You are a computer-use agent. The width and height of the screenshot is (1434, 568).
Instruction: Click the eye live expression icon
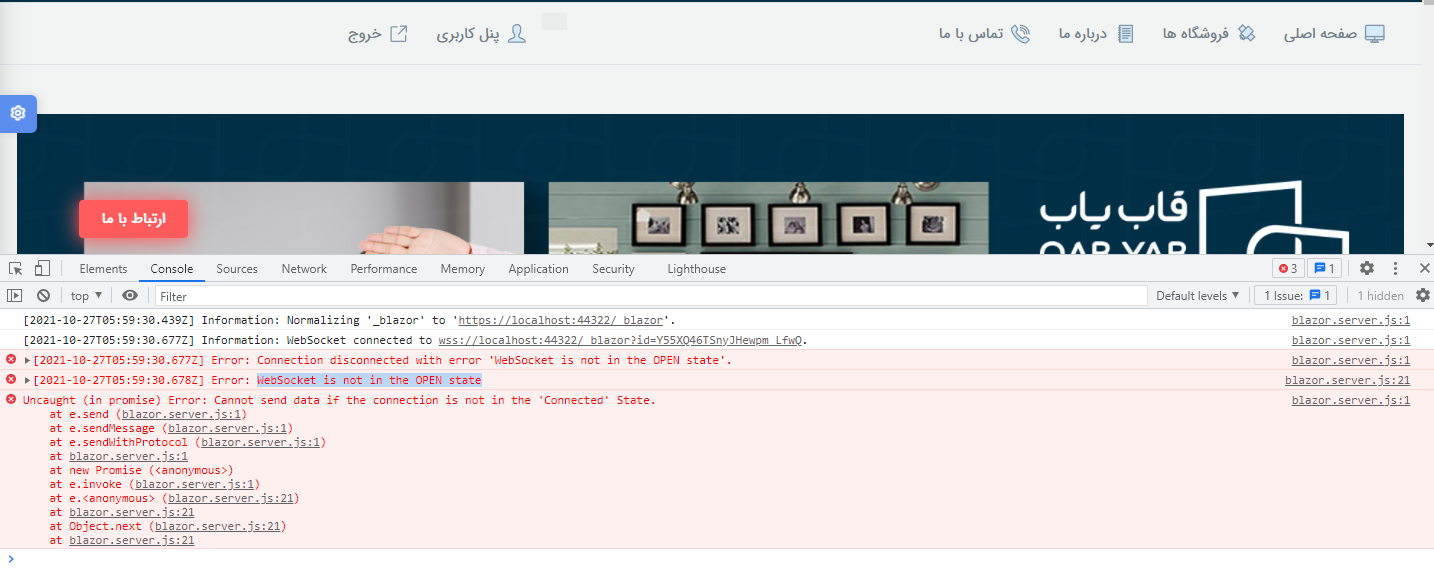130,296
